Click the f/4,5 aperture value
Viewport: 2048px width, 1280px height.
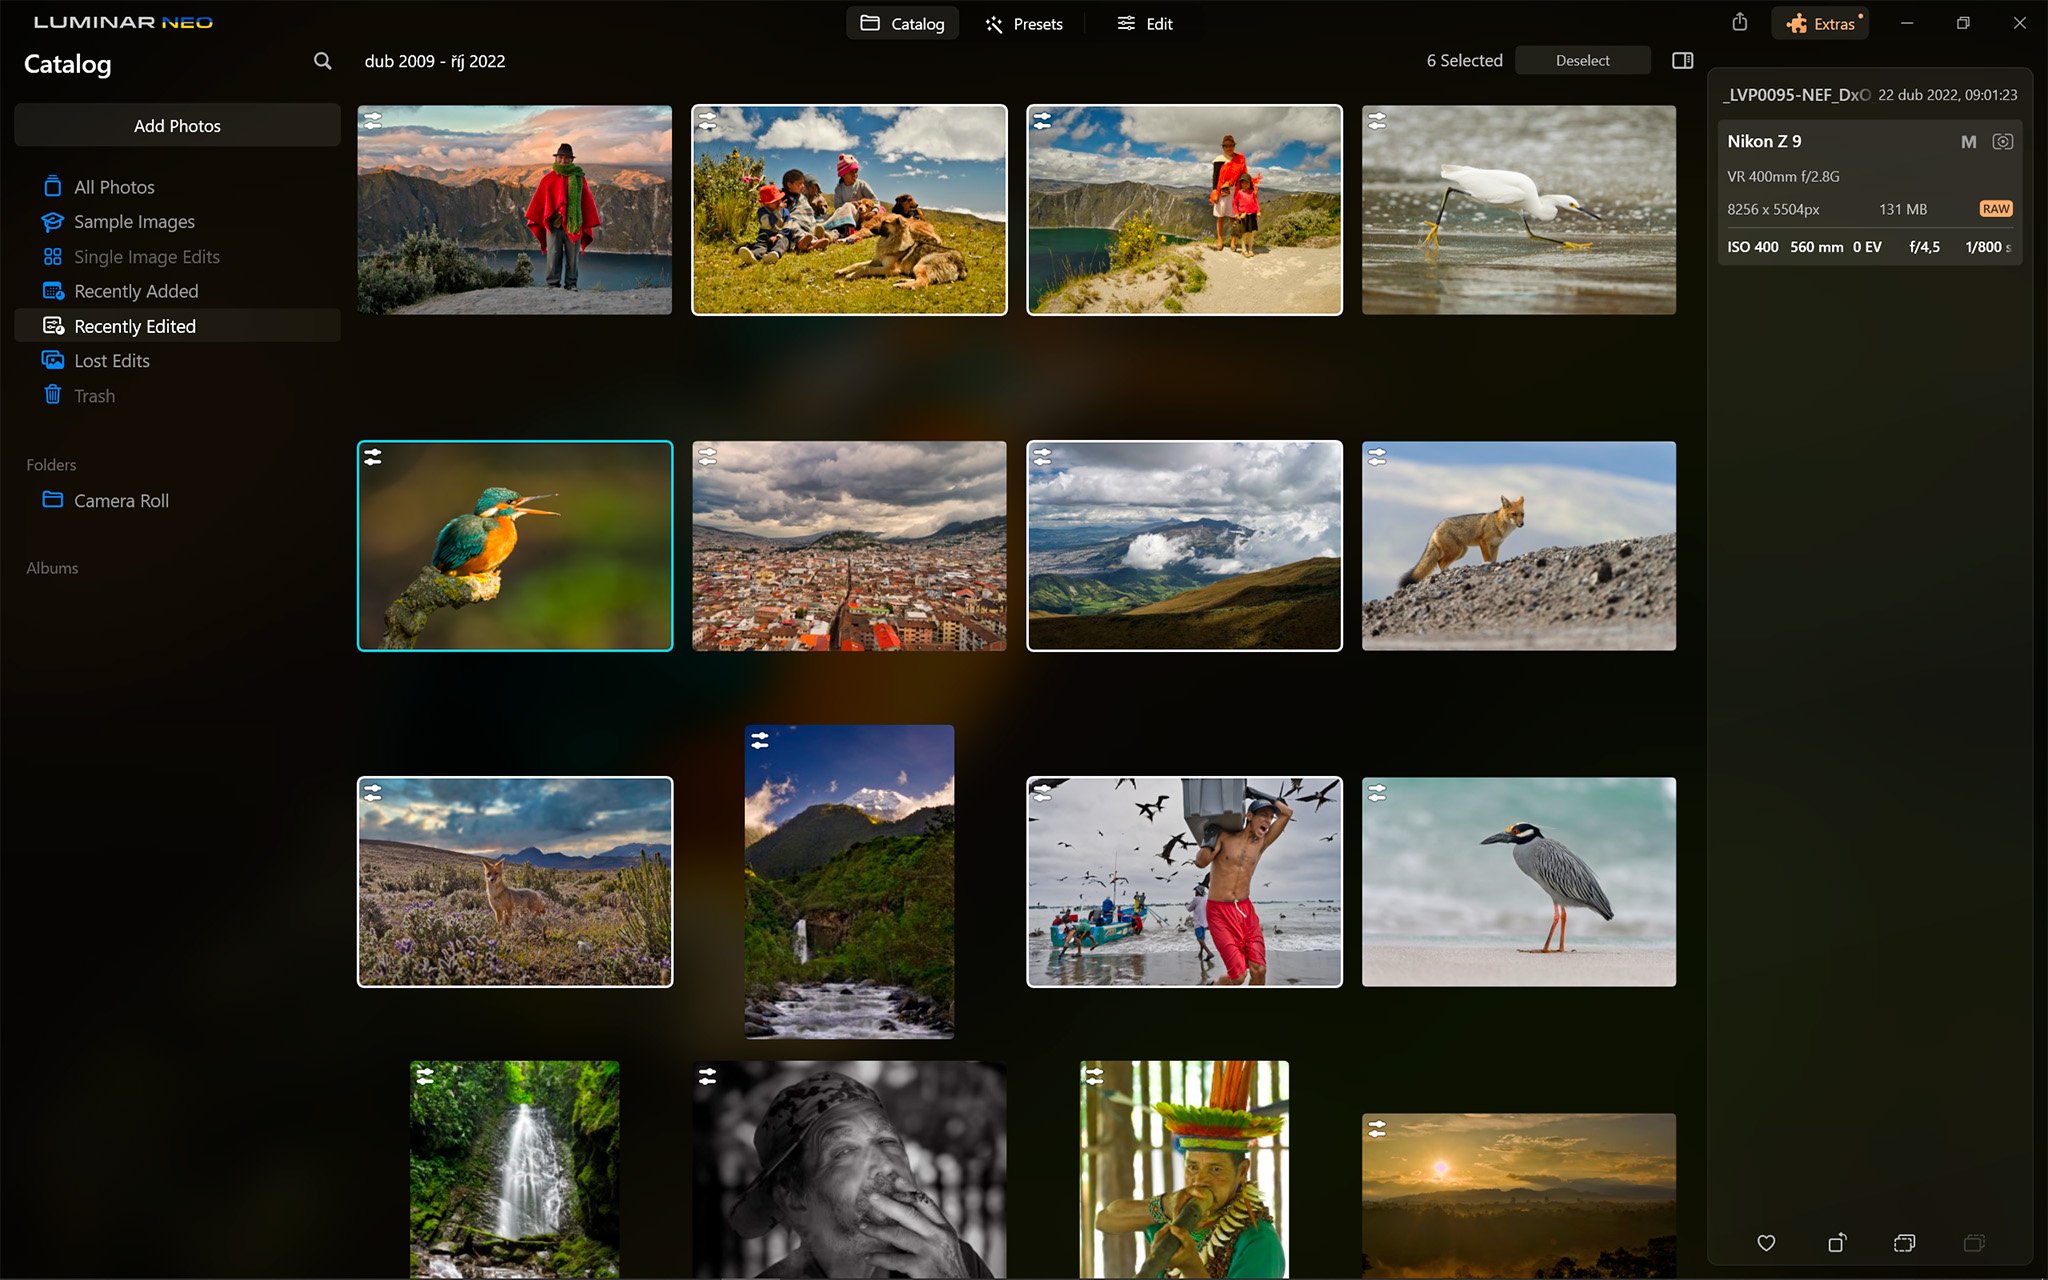tap(1924, 247)
